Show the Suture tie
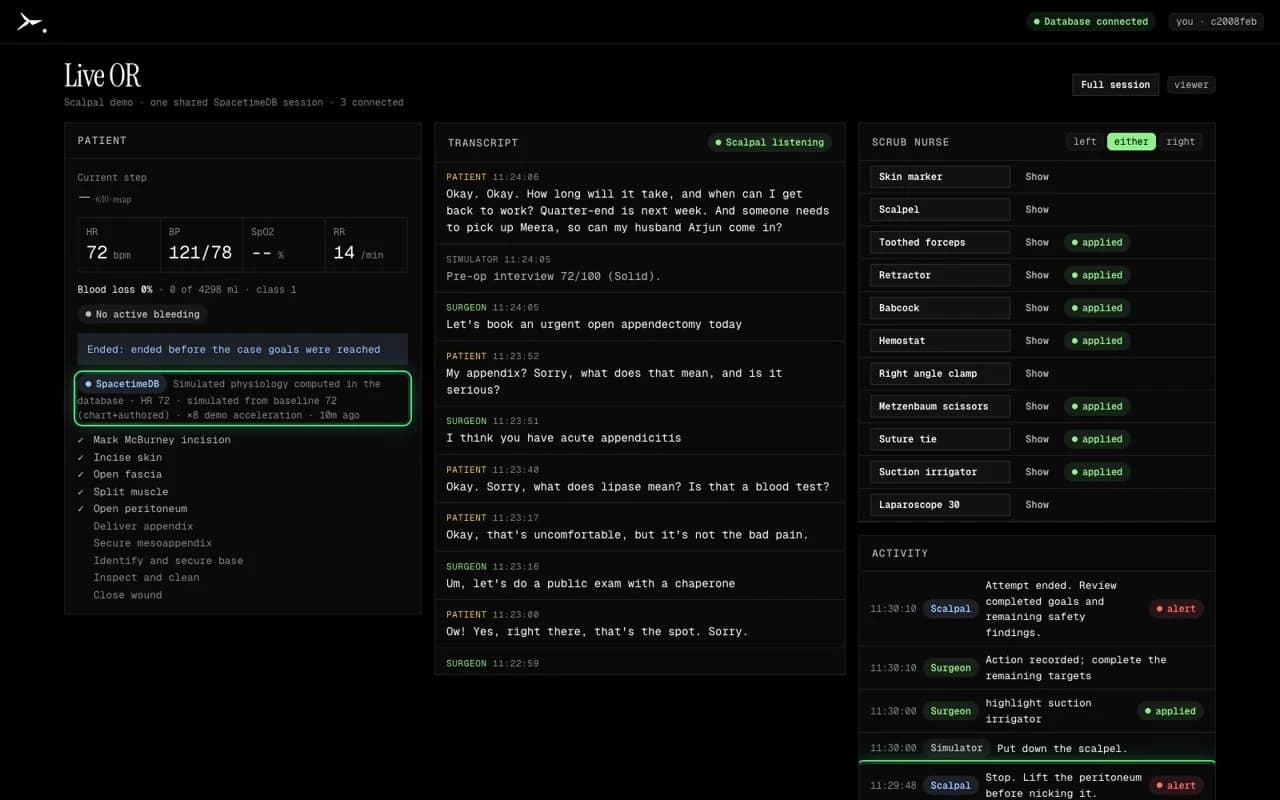Image resolution: width=1280 pixels, height=800 pixels. 1037,439
